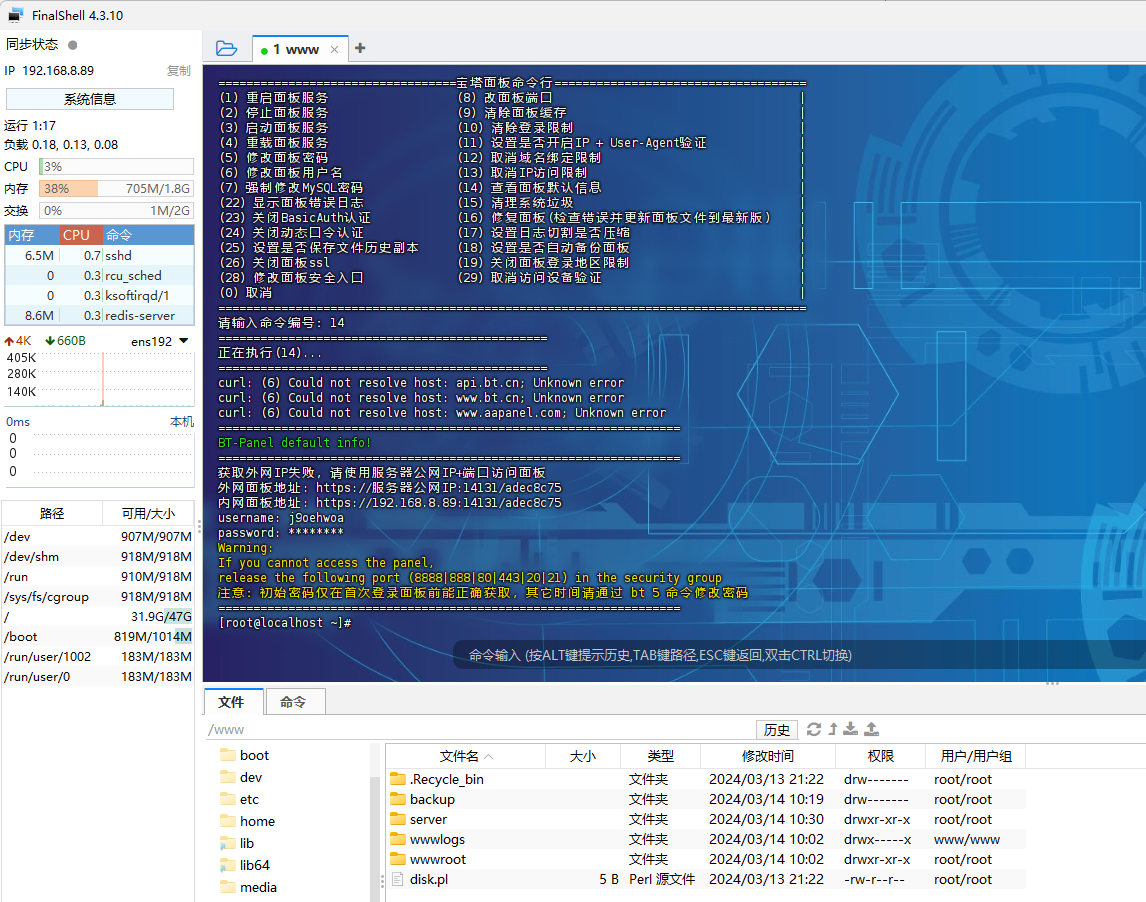Sort files by 修改时间 column header
This screenshot has height=902, width=1146.
click(768, 756)
